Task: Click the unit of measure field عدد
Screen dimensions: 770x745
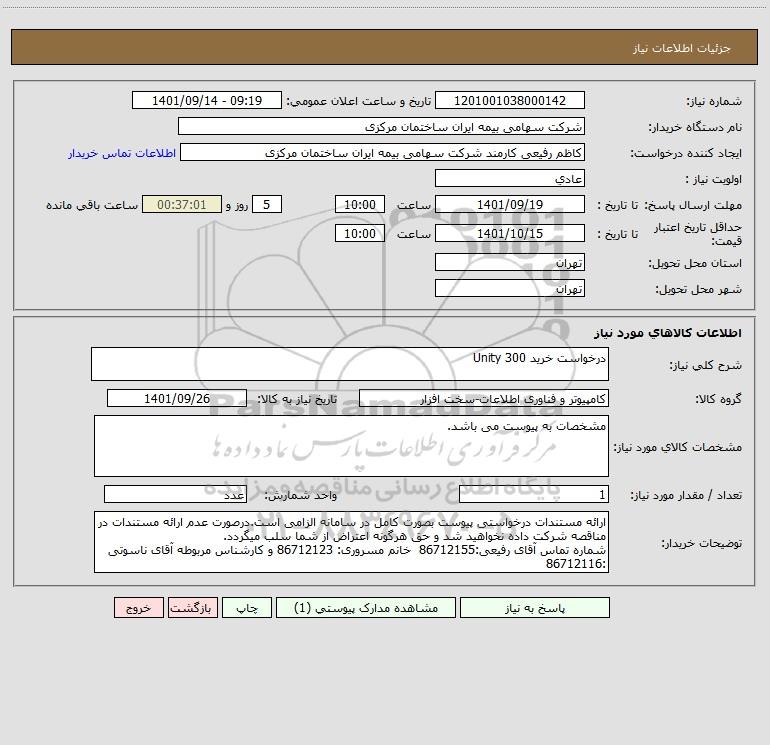Action: click(x=175, y=495)
